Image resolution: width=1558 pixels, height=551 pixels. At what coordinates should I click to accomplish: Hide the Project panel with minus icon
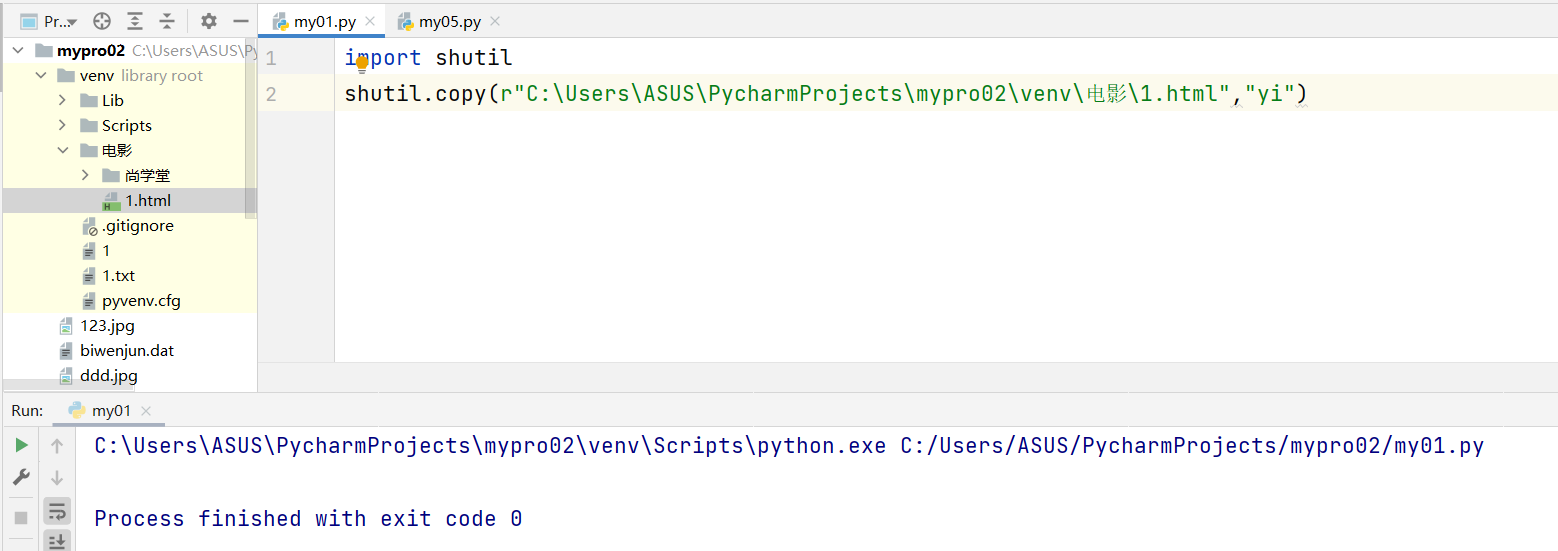point(240,21)
